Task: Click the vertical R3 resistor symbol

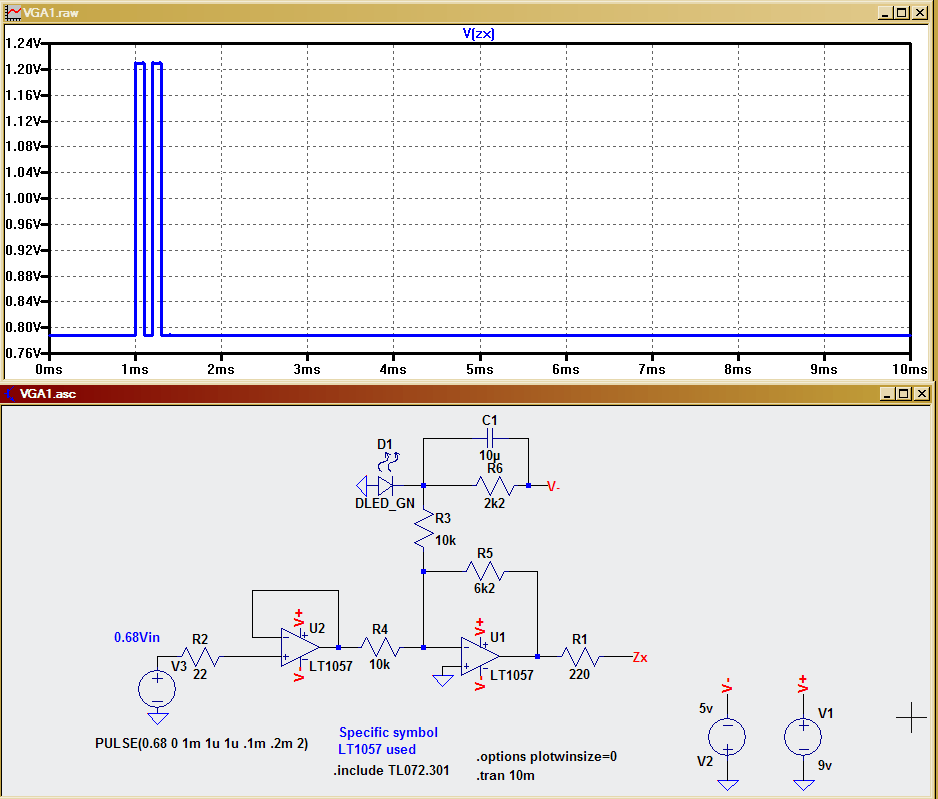Action: [x=424, y=529]
